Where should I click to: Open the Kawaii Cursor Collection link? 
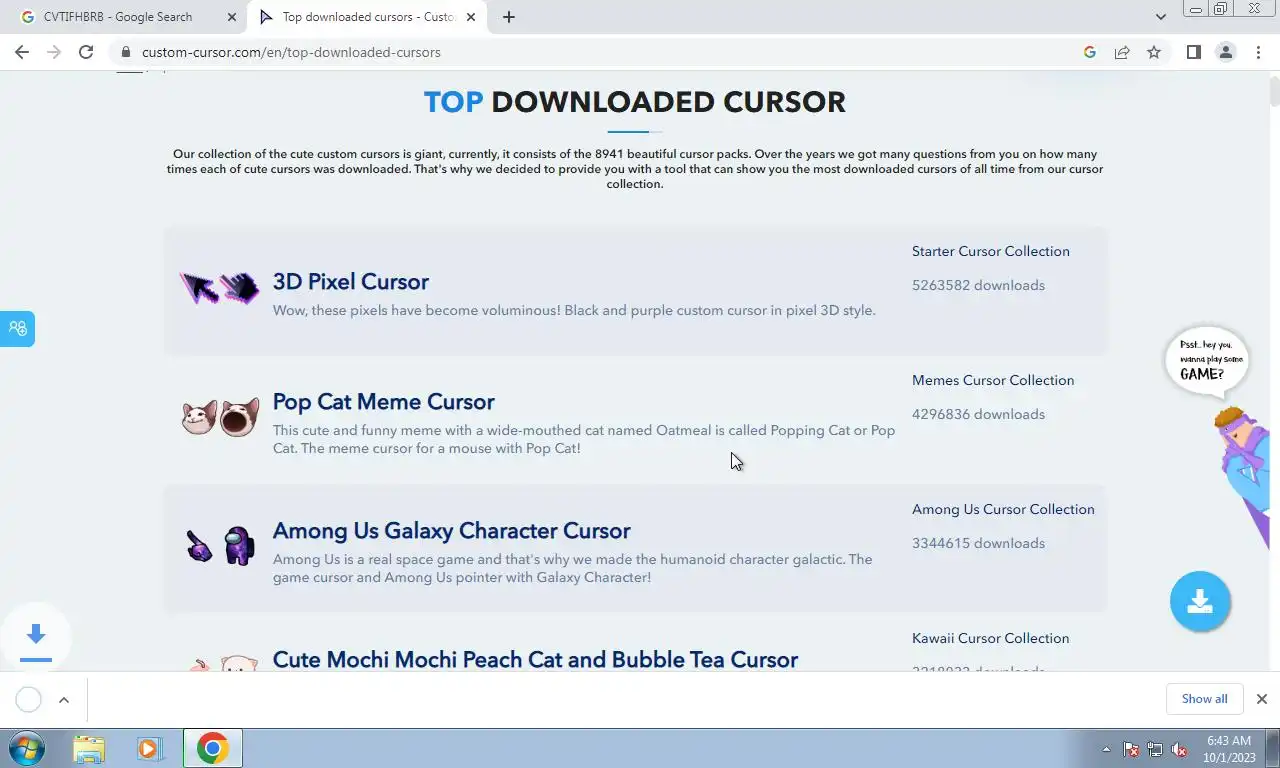click(x=991, y=638)
